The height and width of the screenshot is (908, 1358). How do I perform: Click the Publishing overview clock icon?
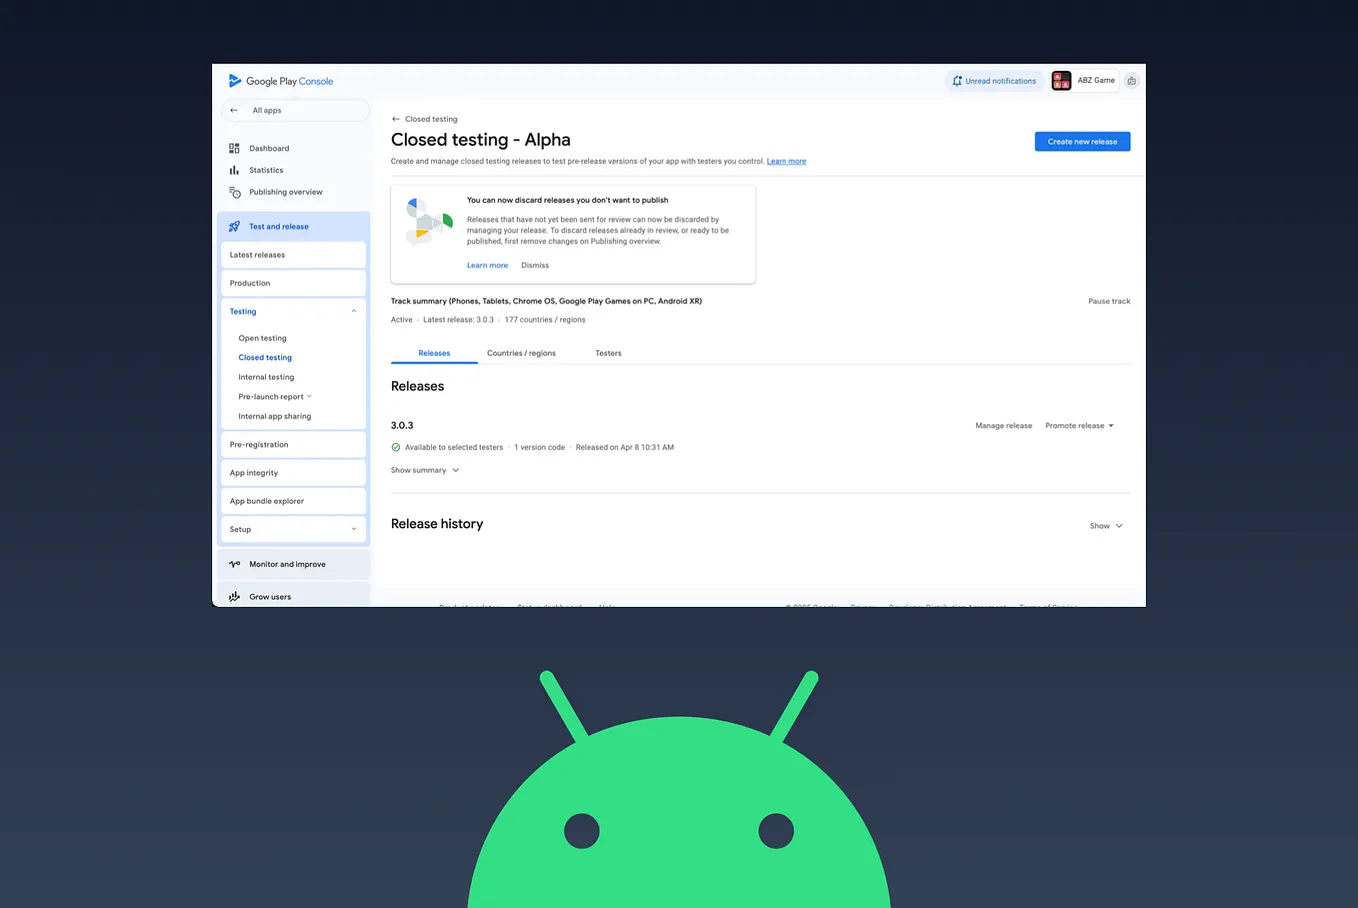click(x=235, y=192)
